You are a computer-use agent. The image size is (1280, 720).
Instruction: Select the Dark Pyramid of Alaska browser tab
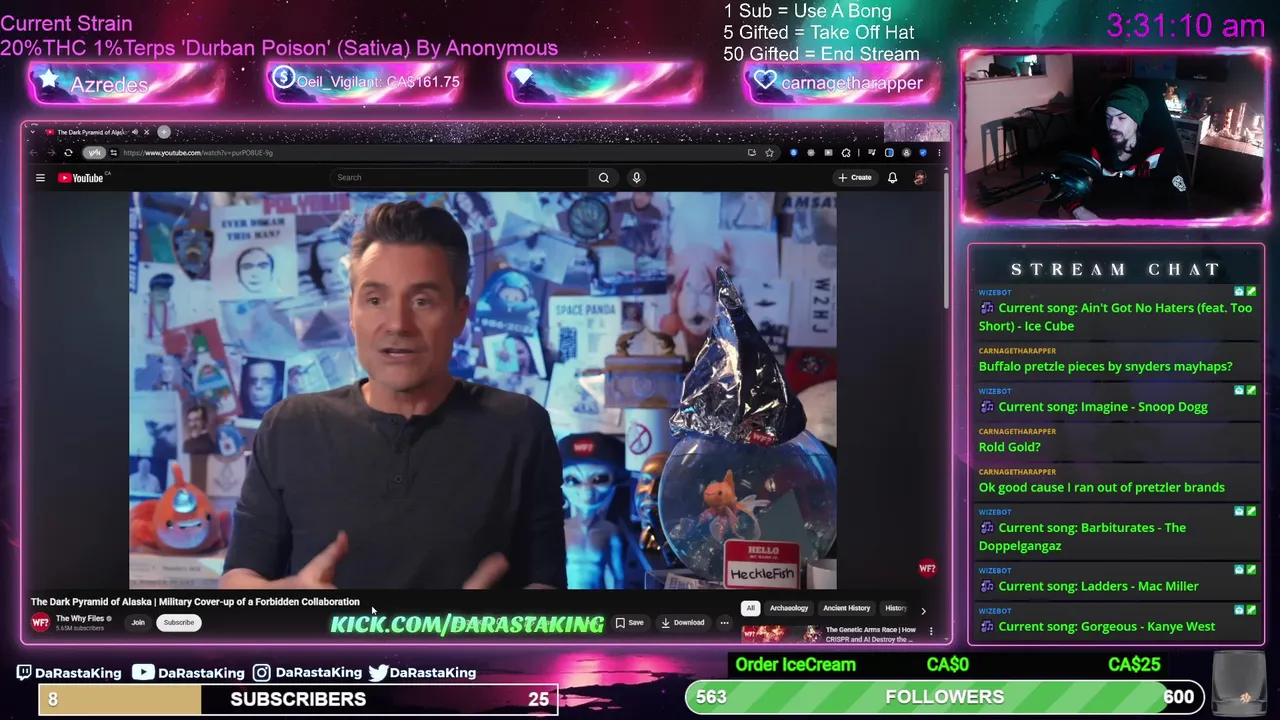pos(90,132)
